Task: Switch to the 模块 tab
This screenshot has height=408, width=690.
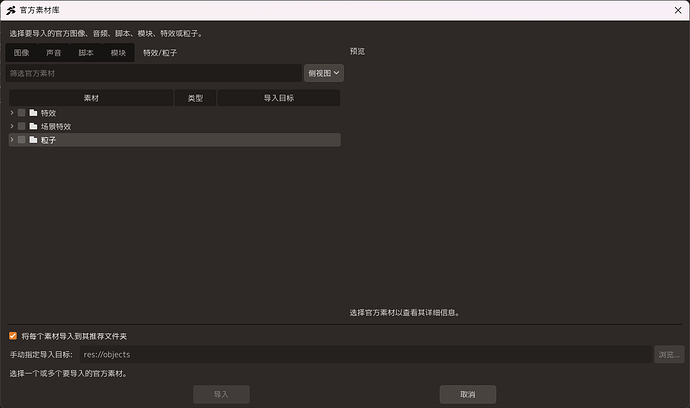Action: (x=118, y=53)
